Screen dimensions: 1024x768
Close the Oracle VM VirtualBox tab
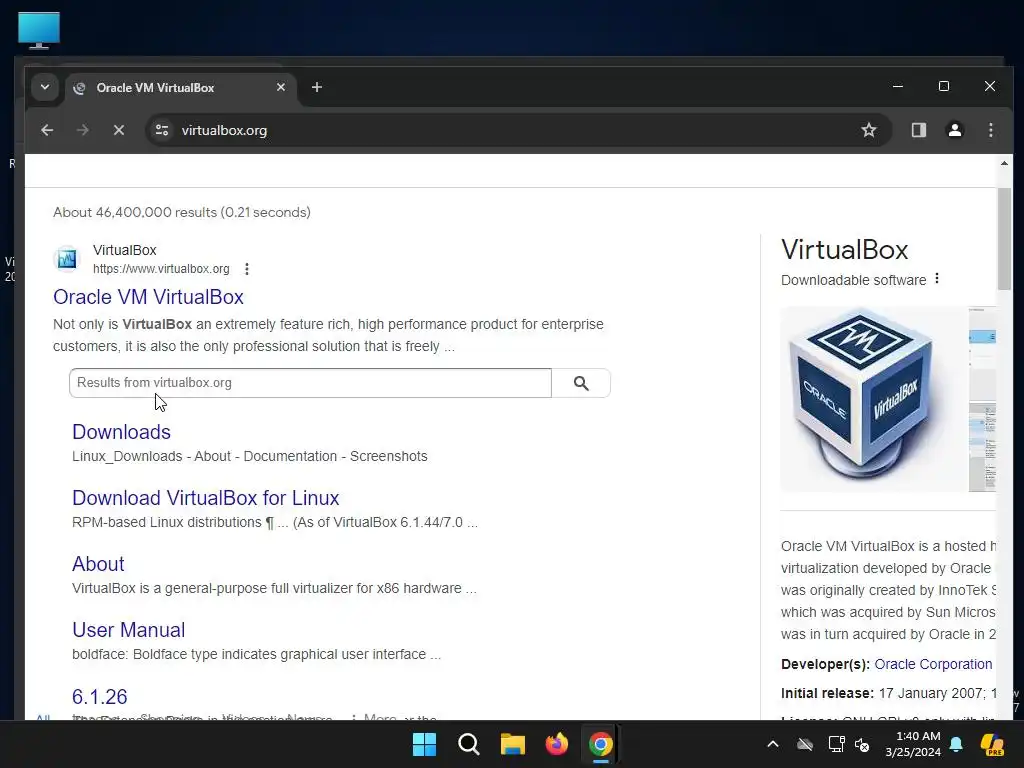tap(281, 87)
